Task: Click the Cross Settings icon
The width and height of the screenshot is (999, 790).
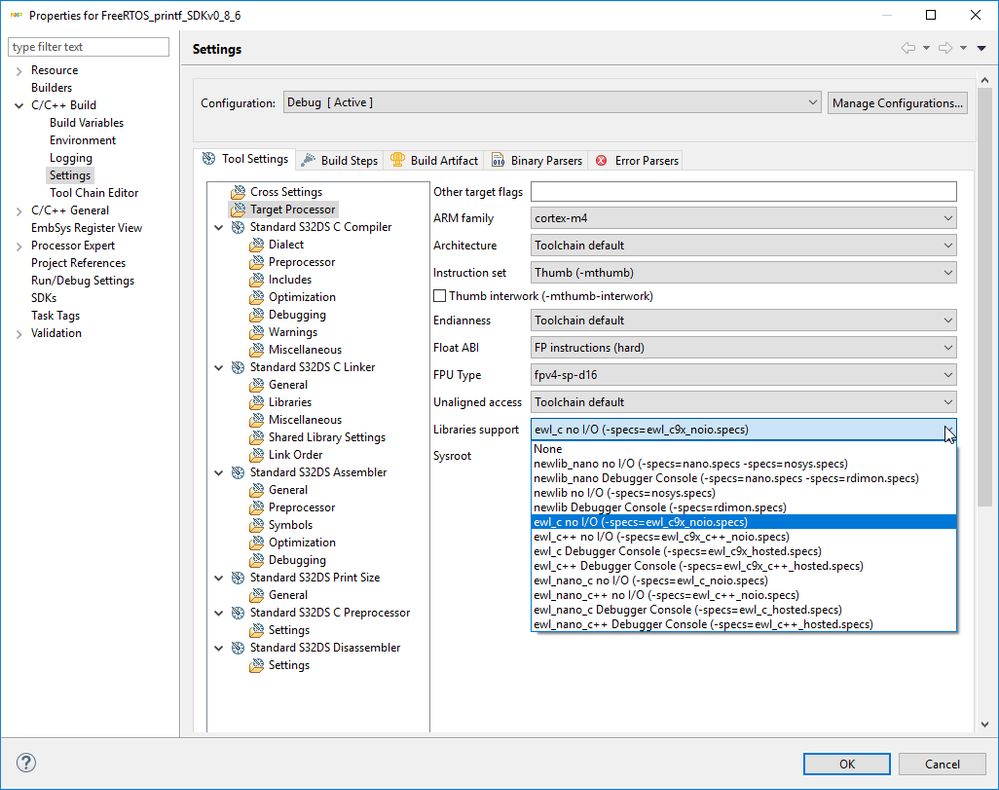Action: (x=238, y=192)
